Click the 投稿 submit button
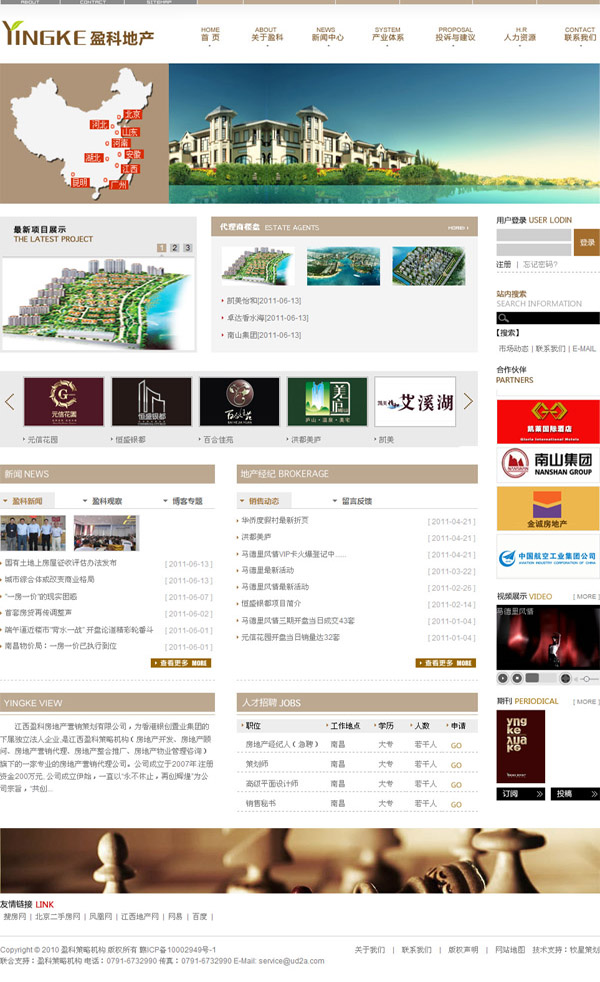Image resolution: width=600 pixels, height=982 pixels. pyautogui.click(x=575, y=793)
